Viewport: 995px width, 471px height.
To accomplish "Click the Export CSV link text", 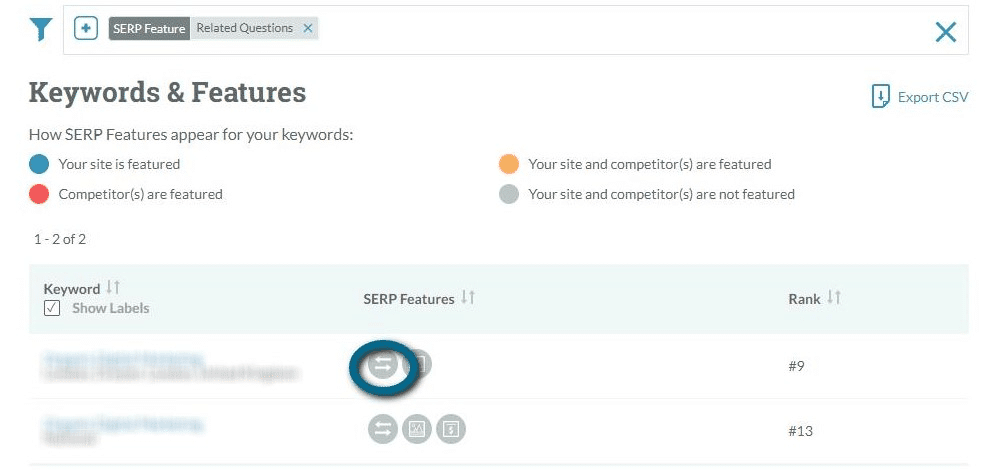I will pos(932,97).
